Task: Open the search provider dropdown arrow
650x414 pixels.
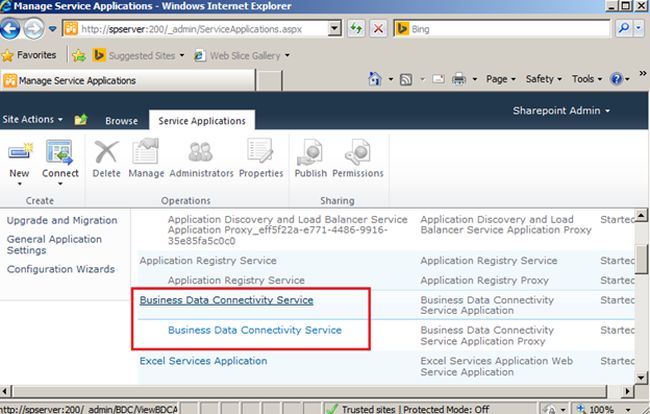Action: (638, 29)
